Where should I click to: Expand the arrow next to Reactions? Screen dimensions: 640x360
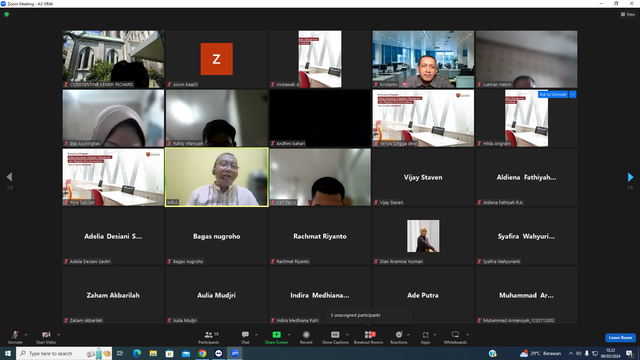(x=408, y=335)
